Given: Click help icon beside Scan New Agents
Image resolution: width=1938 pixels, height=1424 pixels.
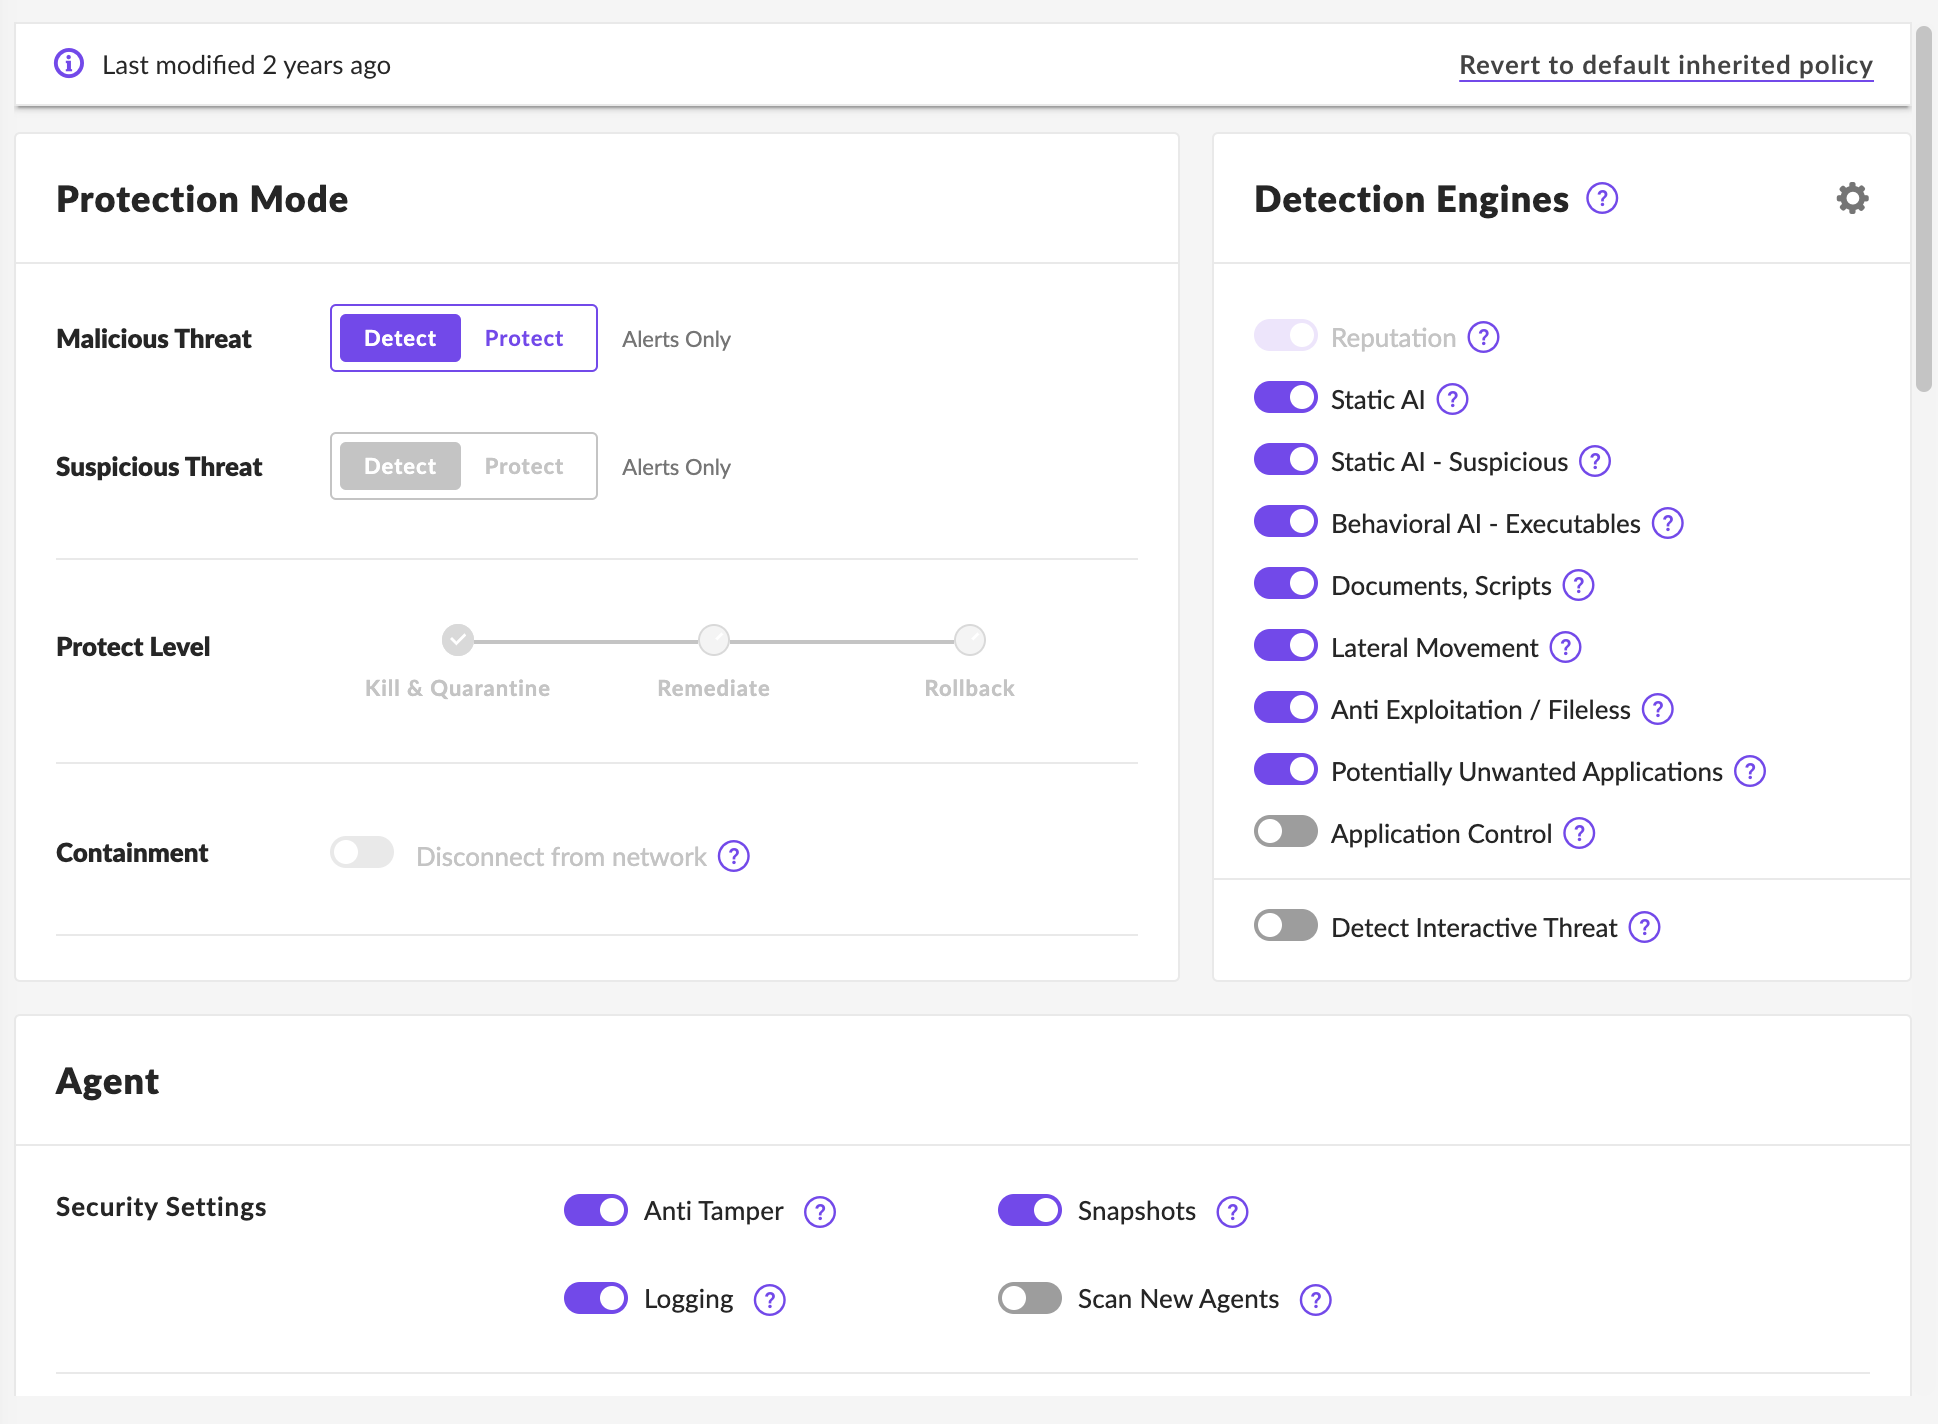Looking at the screenshot, I should tap(1315, 1300).
